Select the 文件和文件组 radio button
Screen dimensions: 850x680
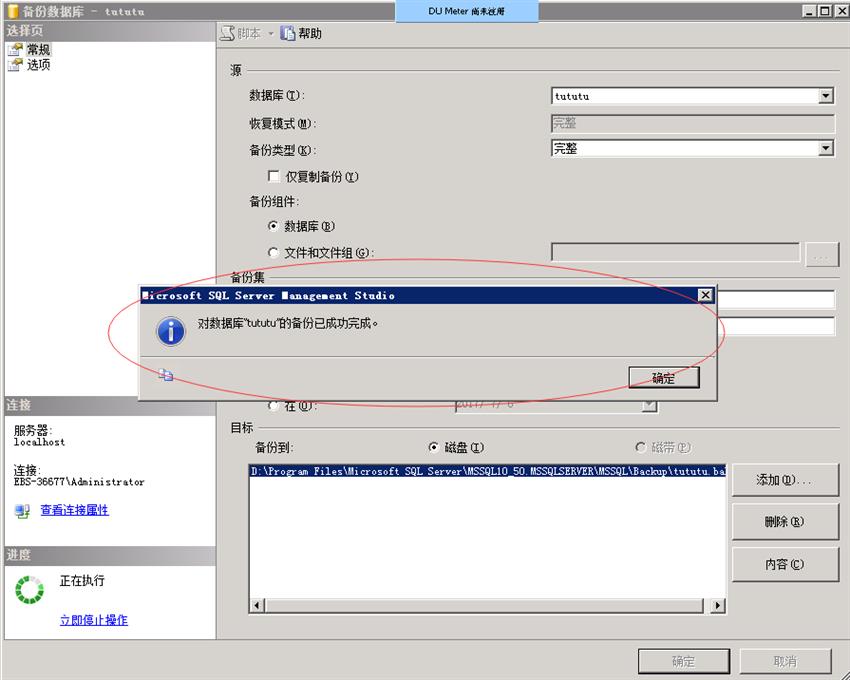pyautogui.click(x=273, y=252)
